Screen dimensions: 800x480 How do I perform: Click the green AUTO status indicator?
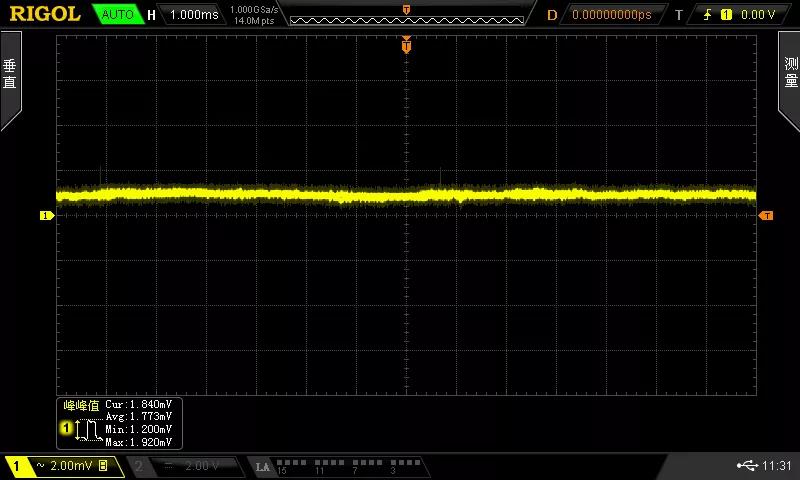coord(117,14)
